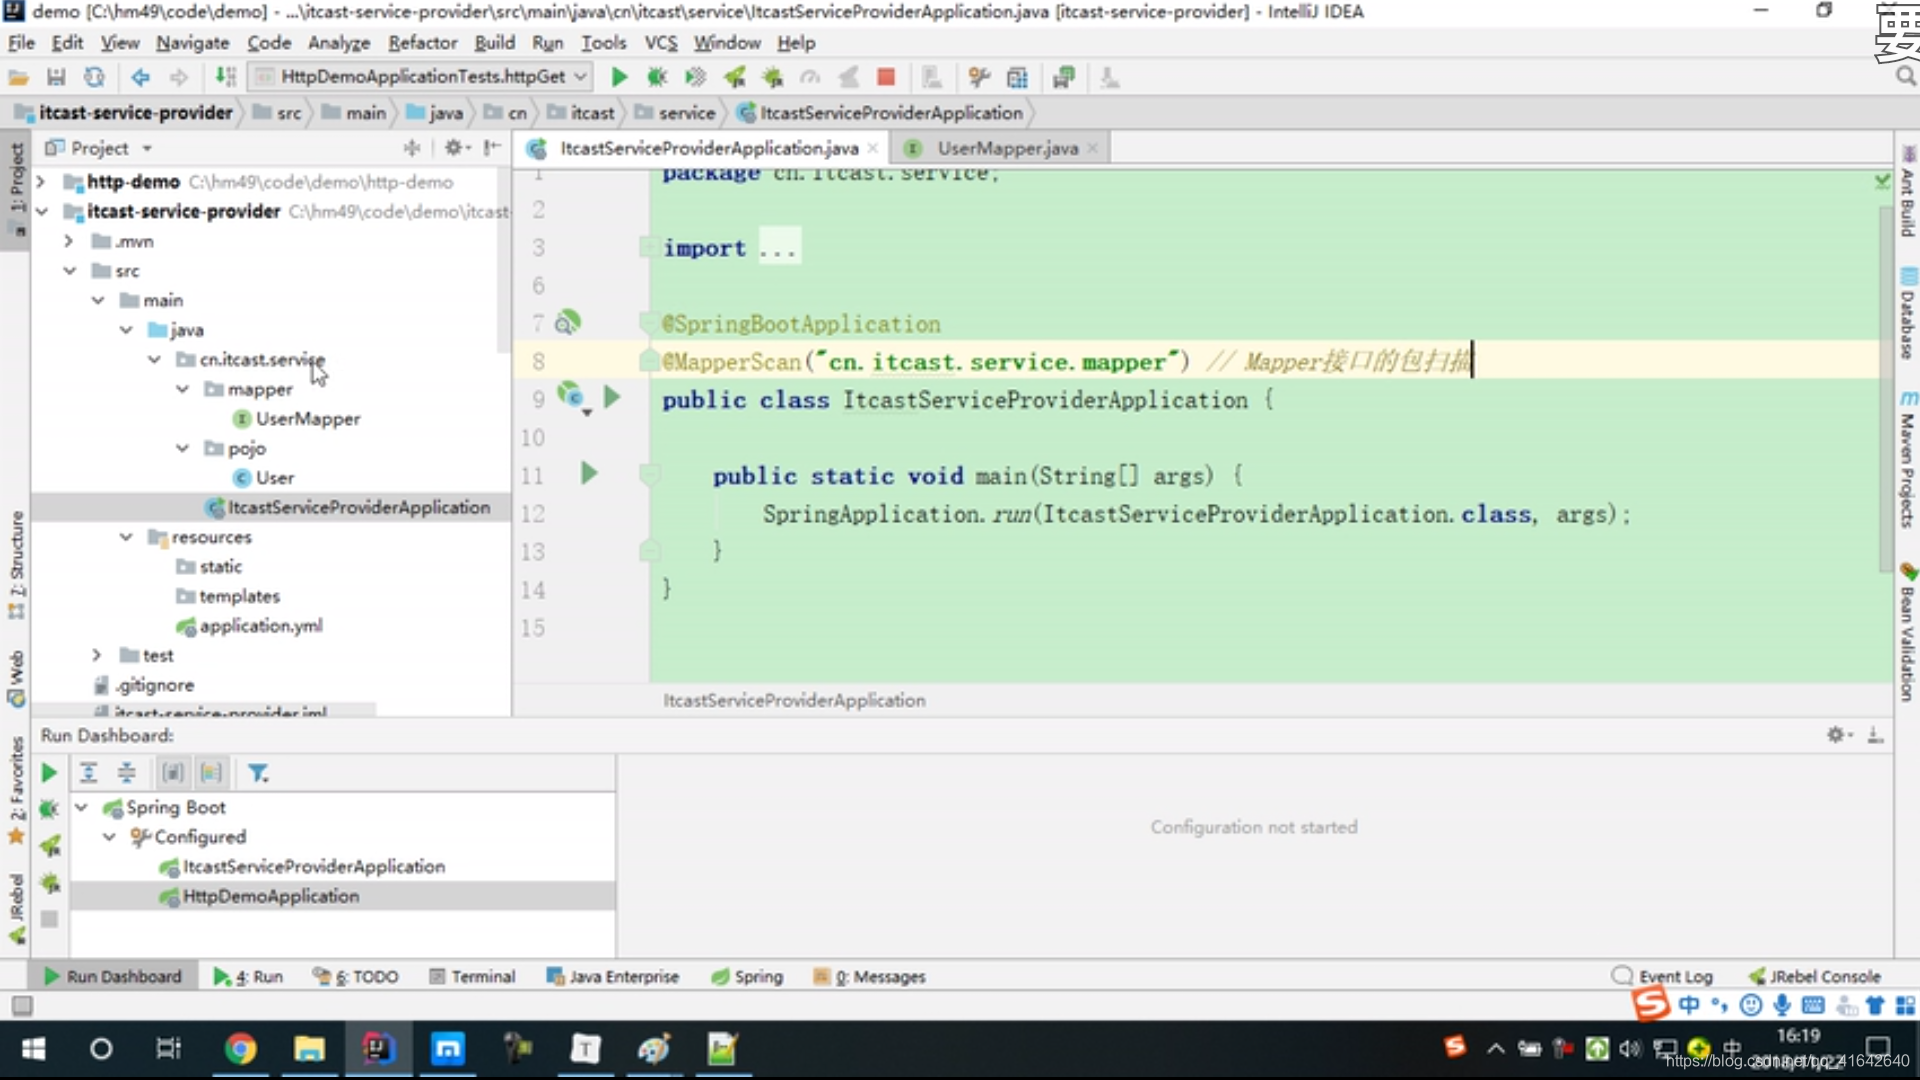Synchronize project with the refresh icon
The image size is (1920, 1080).
click(94, 77)
